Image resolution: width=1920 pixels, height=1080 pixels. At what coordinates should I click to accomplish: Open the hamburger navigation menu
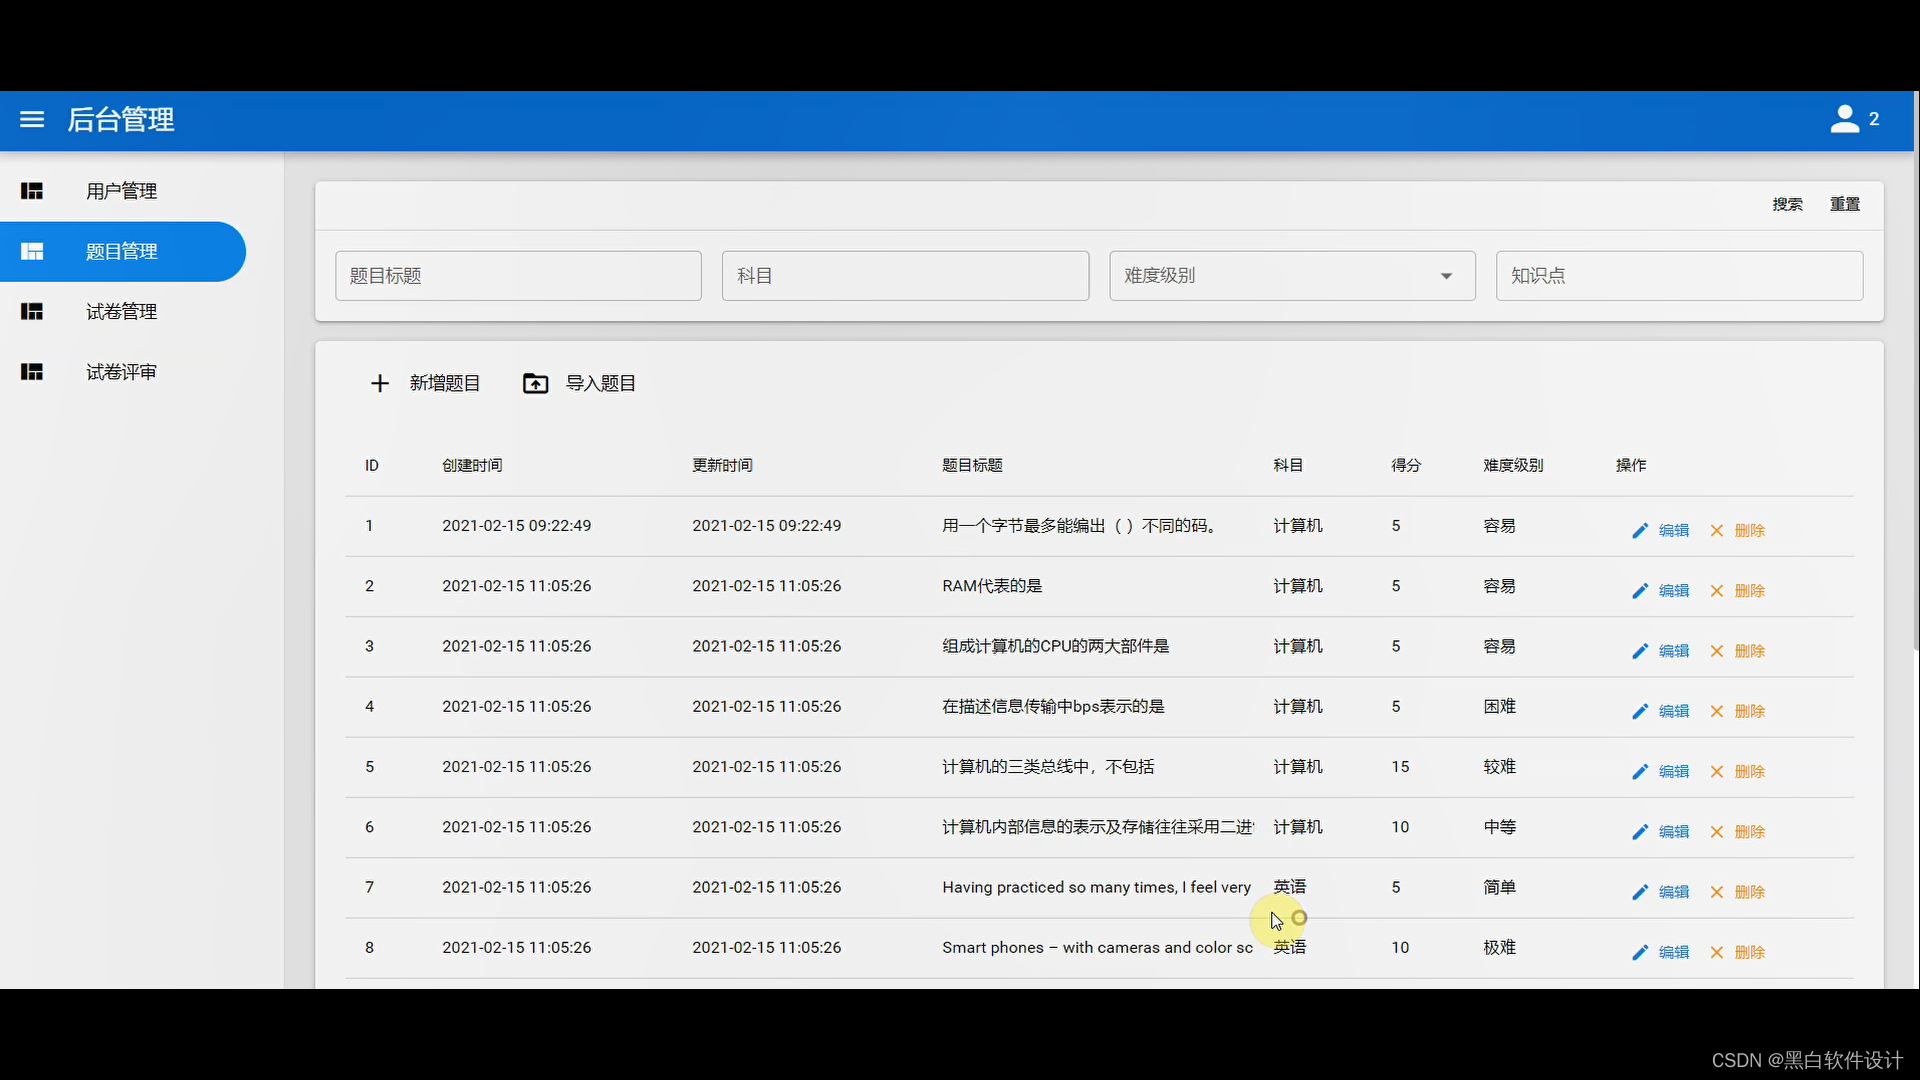click(32, 119)
